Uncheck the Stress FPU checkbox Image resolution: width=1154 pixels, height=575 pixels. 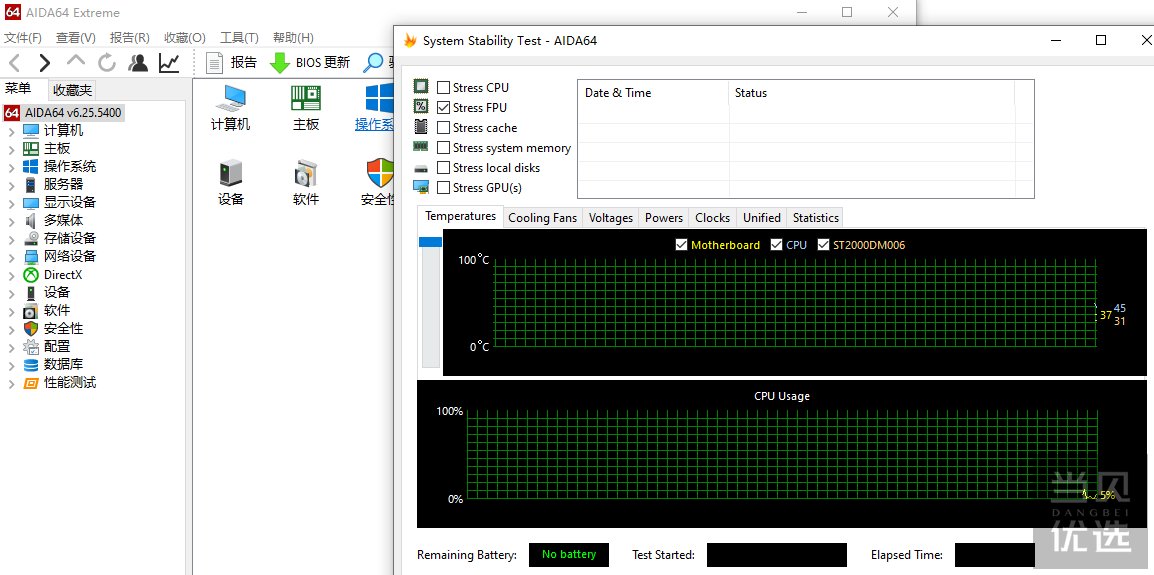(443, 107)
